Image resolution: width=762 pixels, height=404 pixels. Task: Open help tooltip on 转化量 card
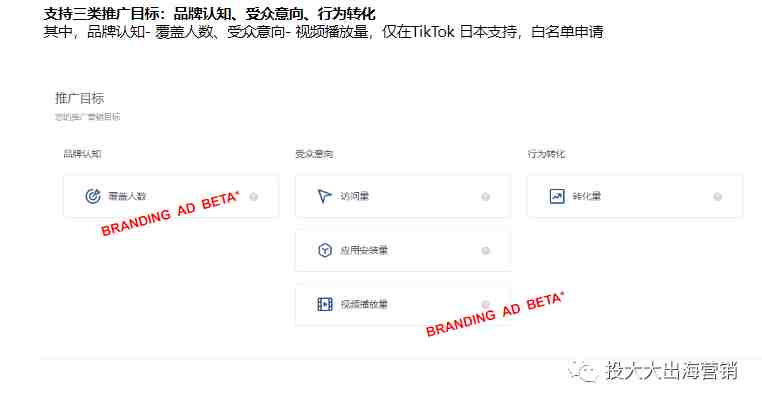pyautogui.click(x=717, y=196)
